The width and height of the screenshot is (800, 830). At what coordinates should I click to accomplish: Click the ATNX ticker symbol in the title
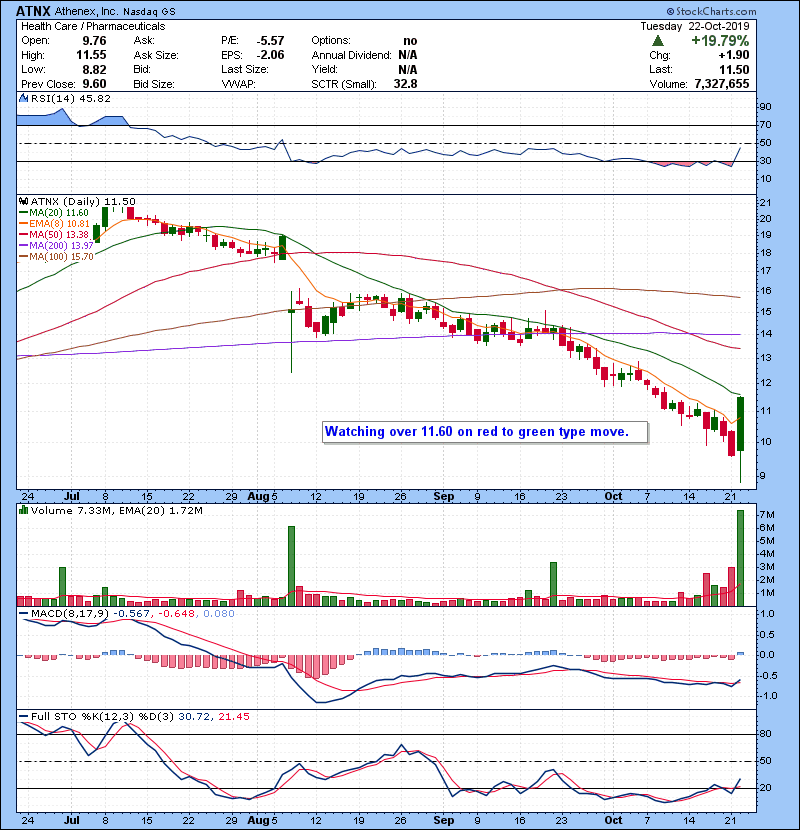point(33,11)
